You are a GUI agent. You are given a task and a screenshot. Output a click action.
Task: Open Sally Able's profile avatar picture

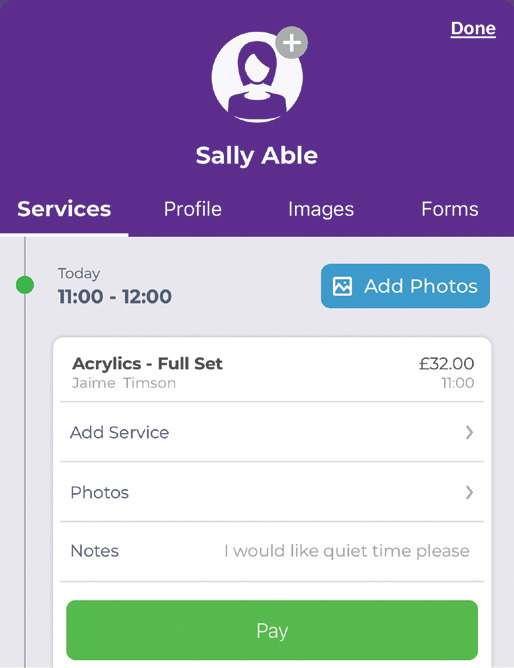point(257,78)
